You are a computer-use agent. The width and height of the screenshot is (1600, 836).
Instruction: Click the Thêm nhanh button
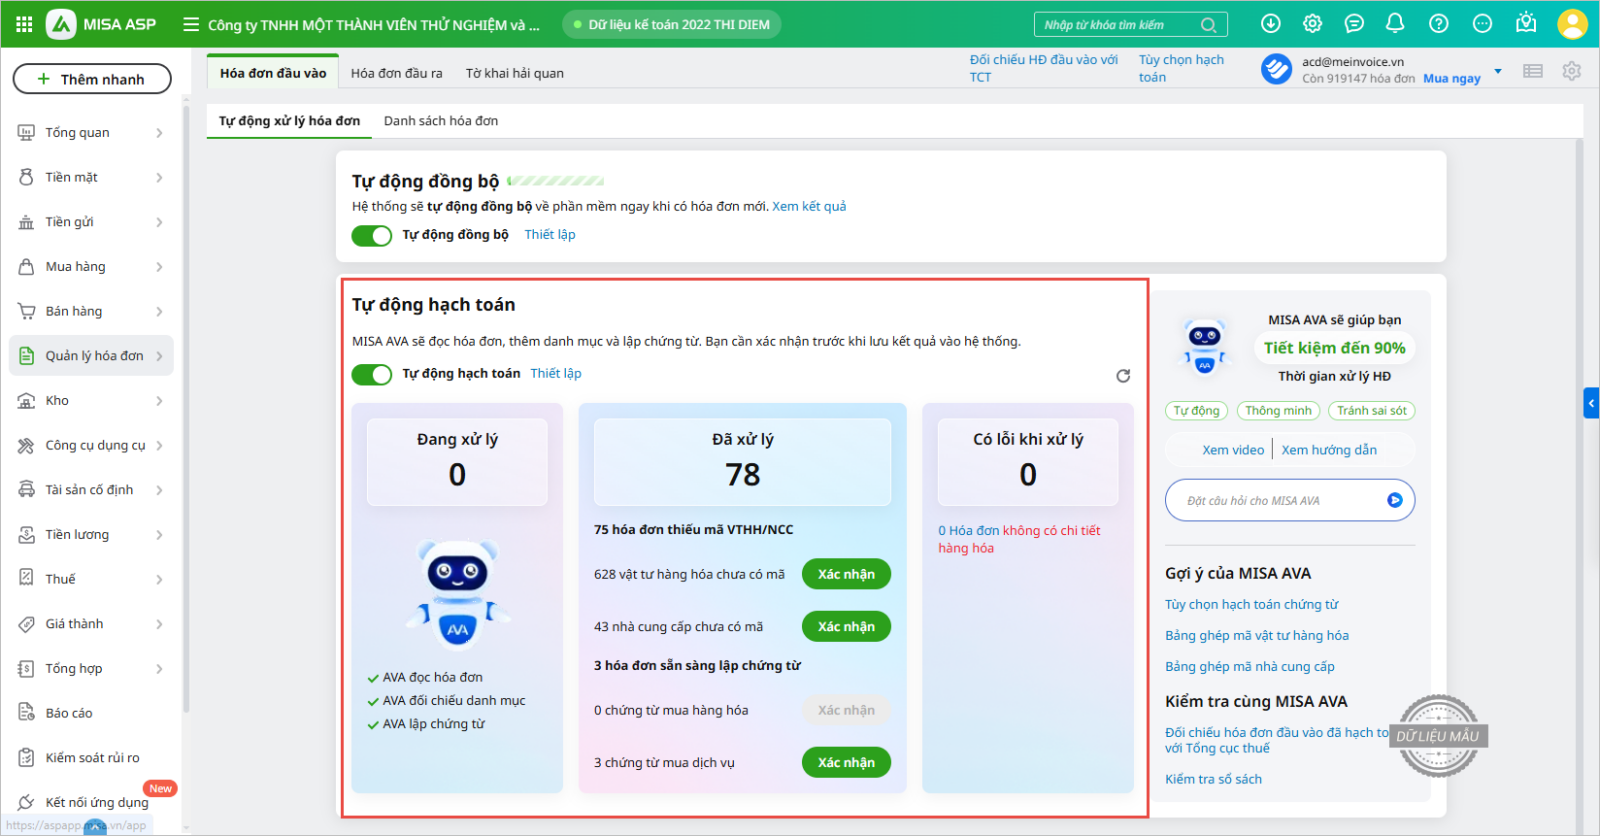[92, 79]
